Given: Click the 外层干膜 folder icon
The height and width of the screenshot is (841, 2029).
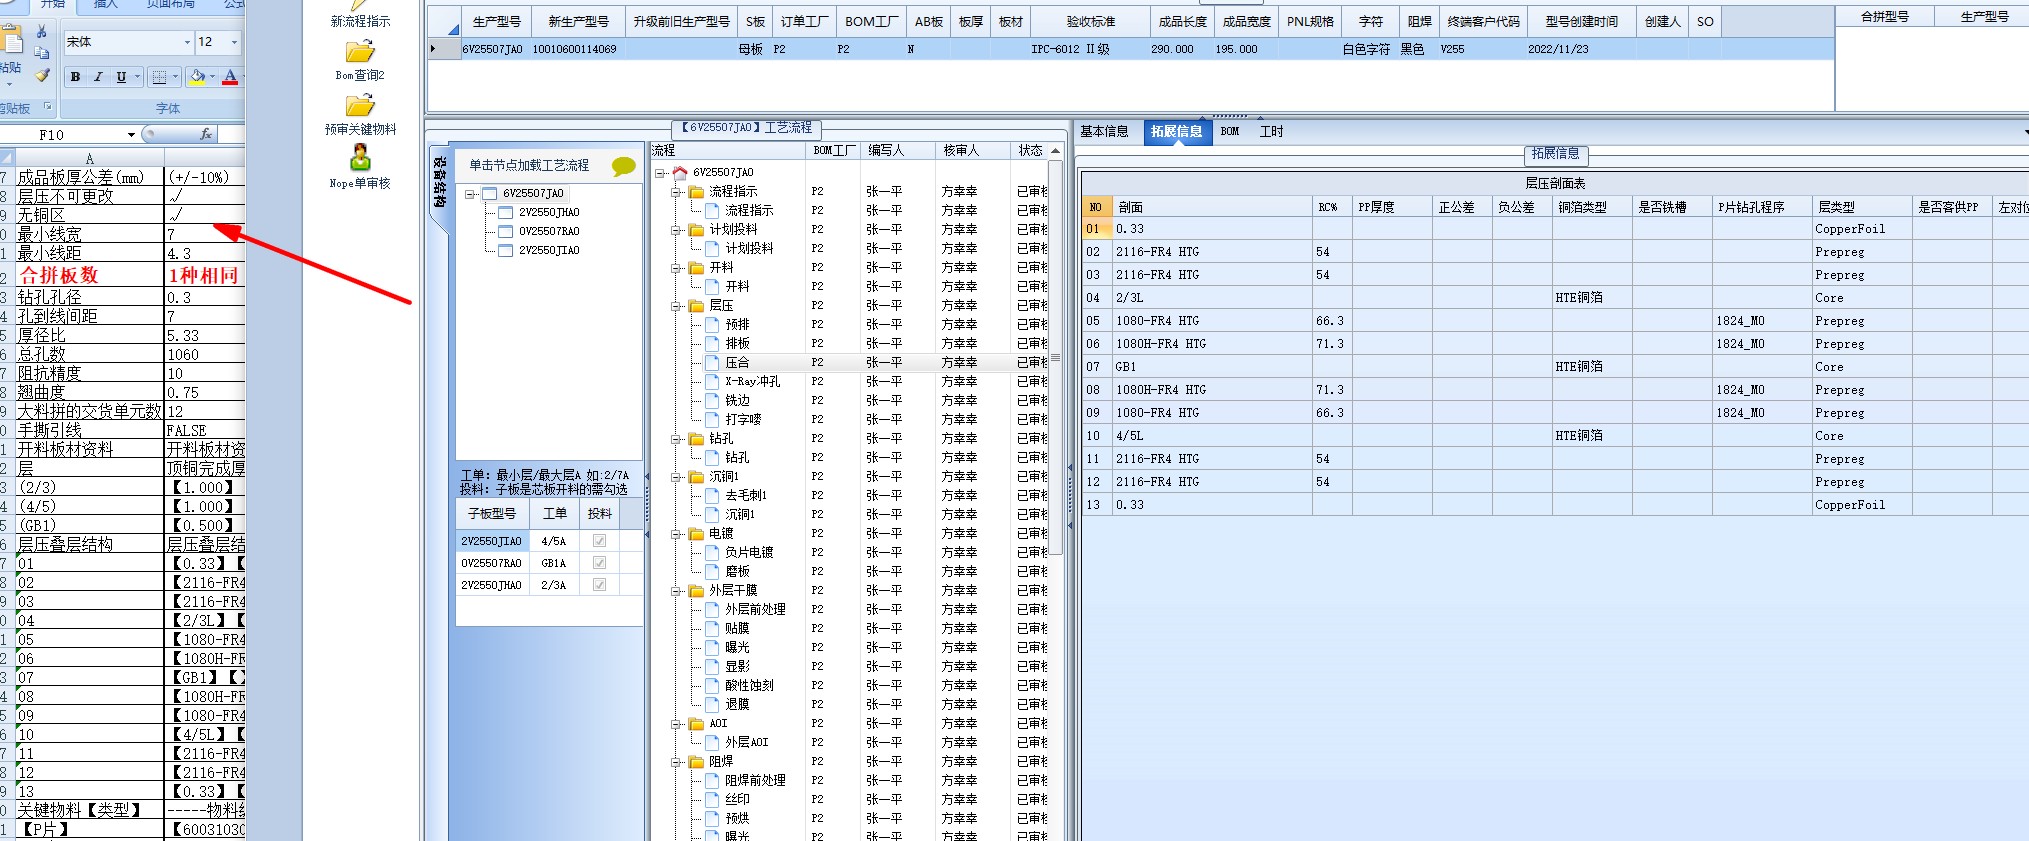Looking at the screenshot, I should coord(697,591).
